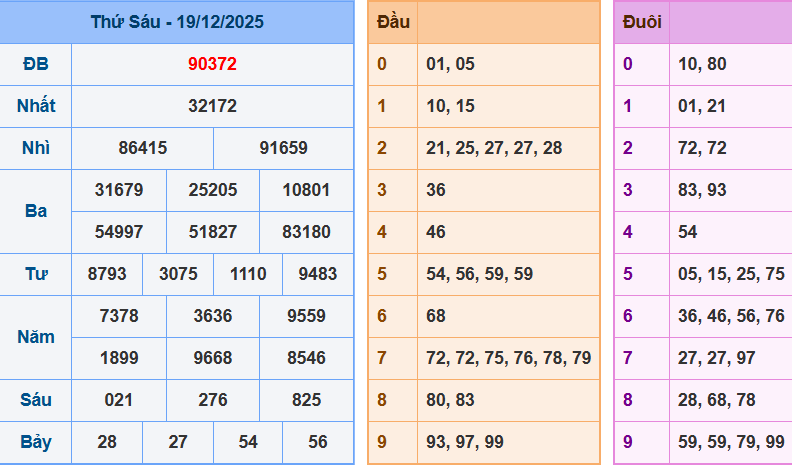Select the Nhì prize row label
This screenshot has height=465, width=792.
pos(36,148)
